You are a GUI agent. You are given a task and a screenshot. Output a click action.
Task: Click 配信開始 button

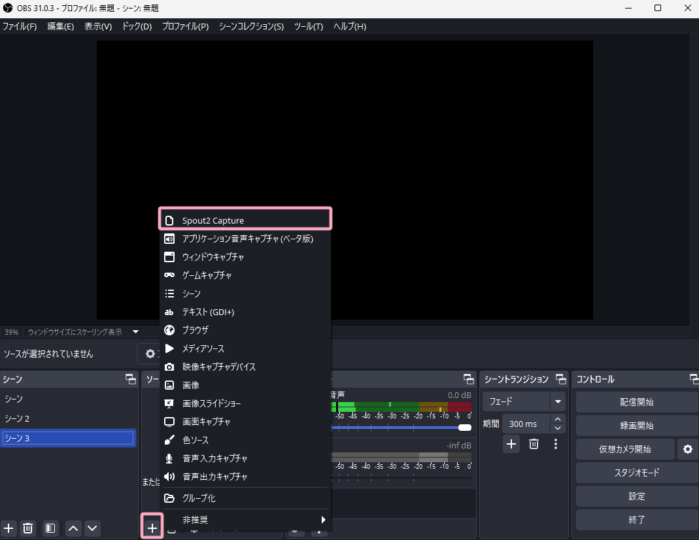coord(637,402)
